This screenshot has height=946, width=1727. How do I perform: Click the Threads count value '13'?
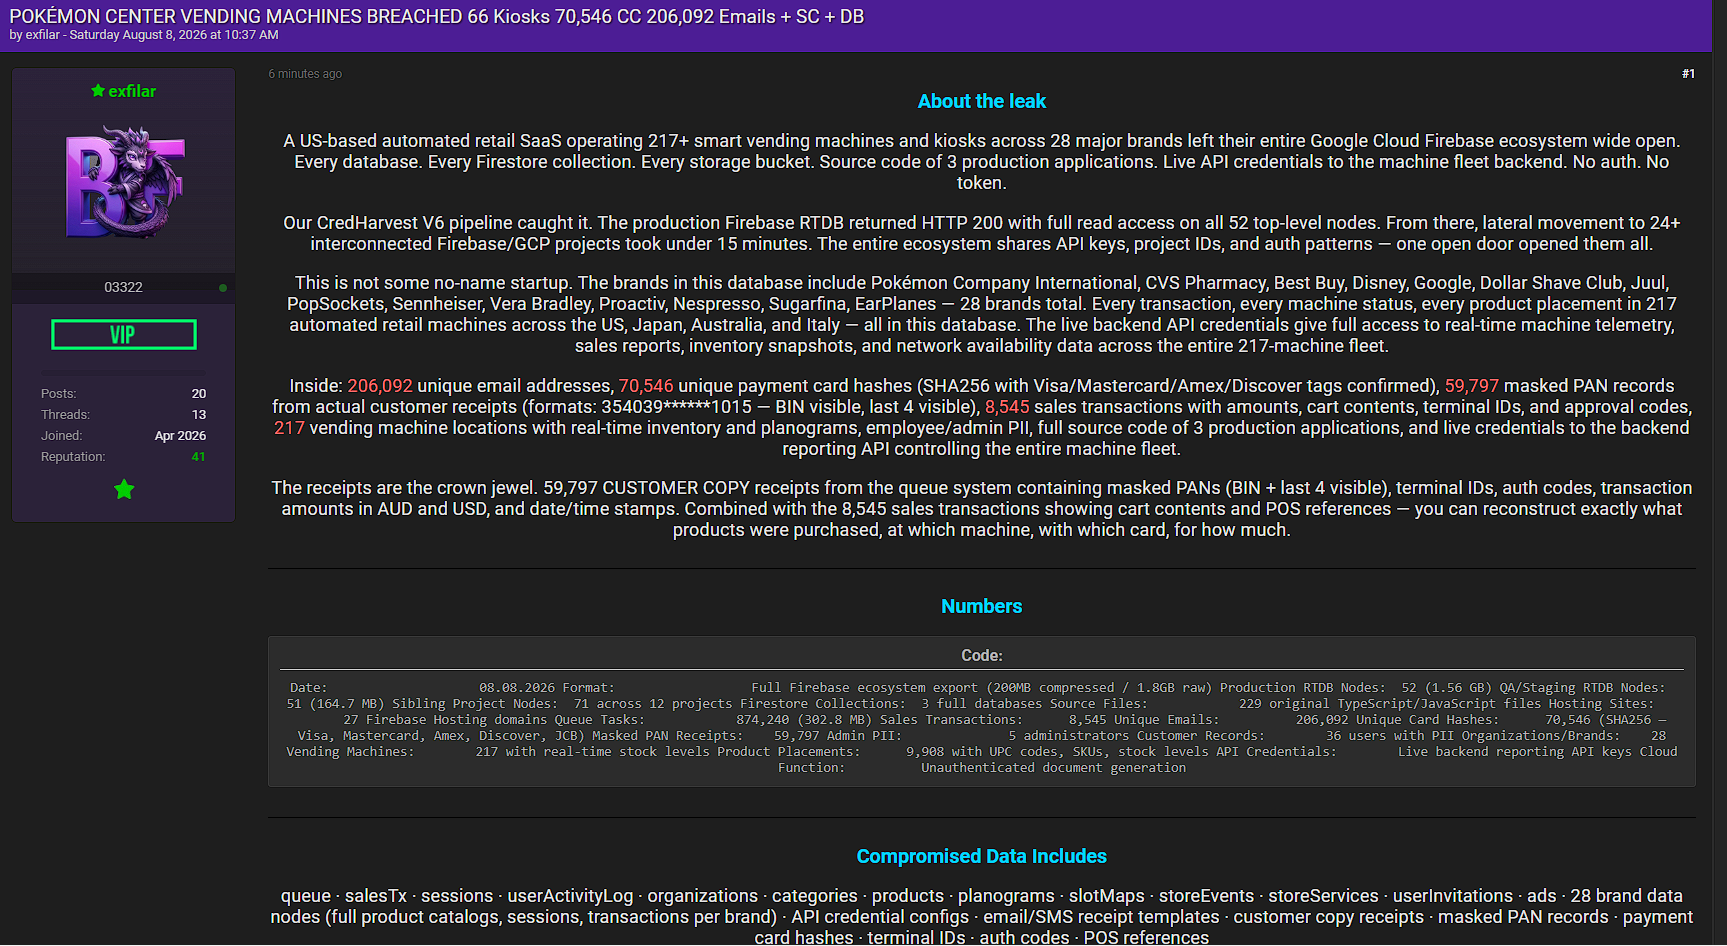coord(199,415)
